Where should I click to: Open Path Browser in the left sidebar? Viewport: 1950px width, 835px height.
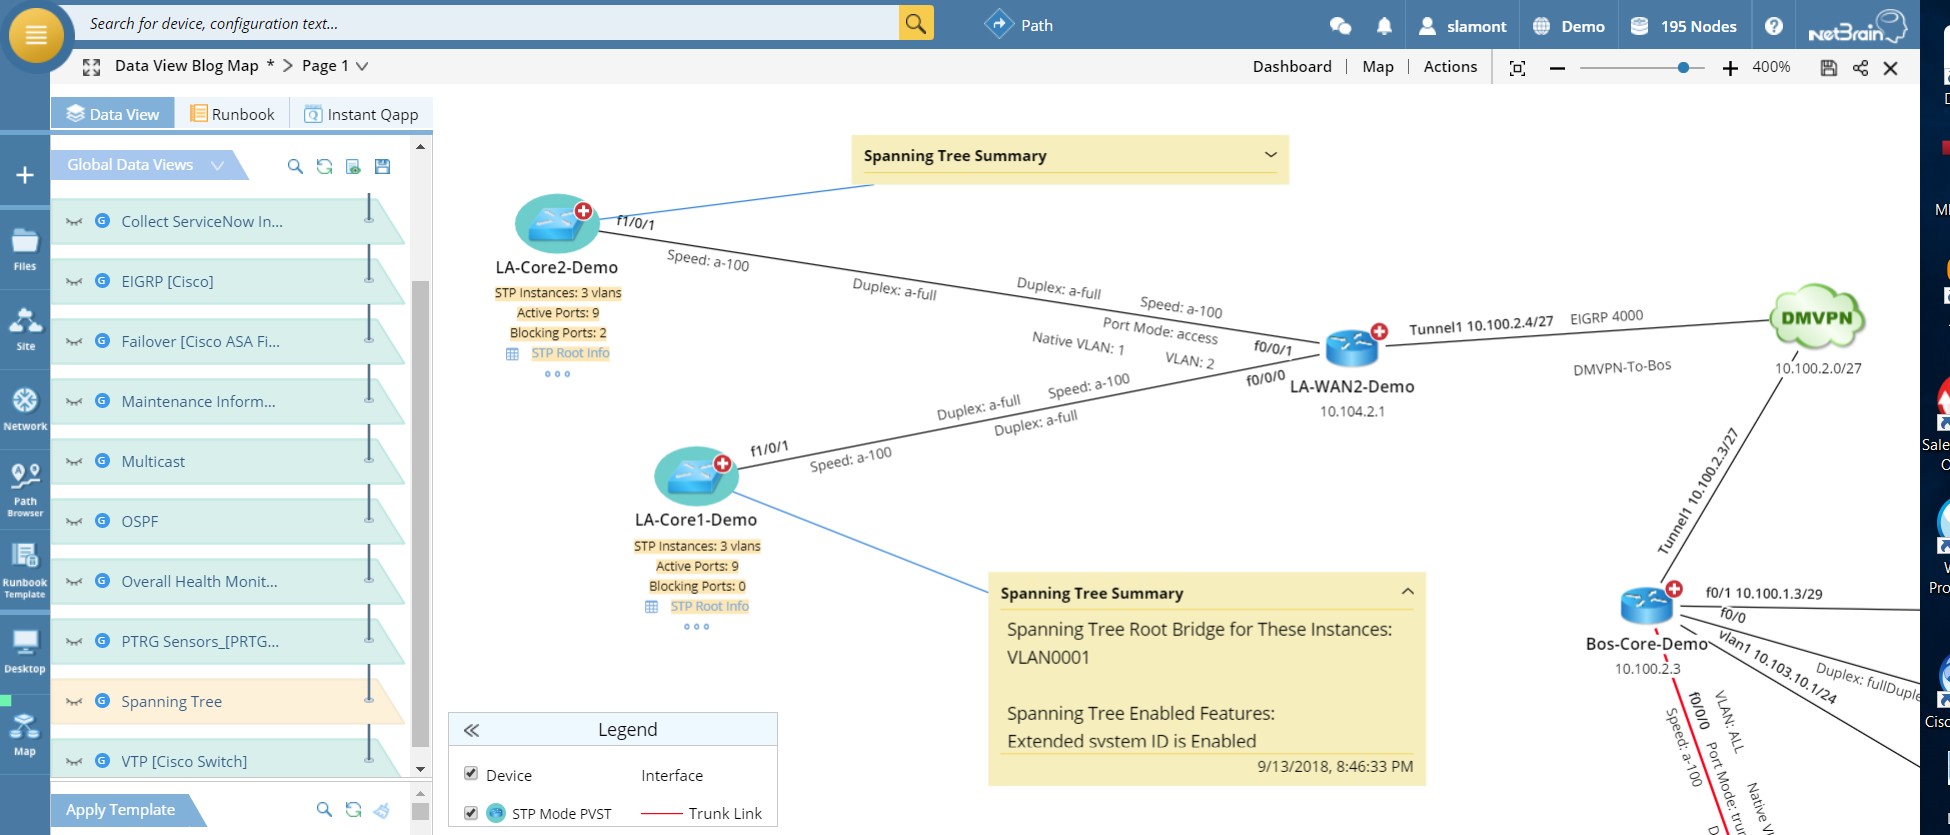(25, 489)
